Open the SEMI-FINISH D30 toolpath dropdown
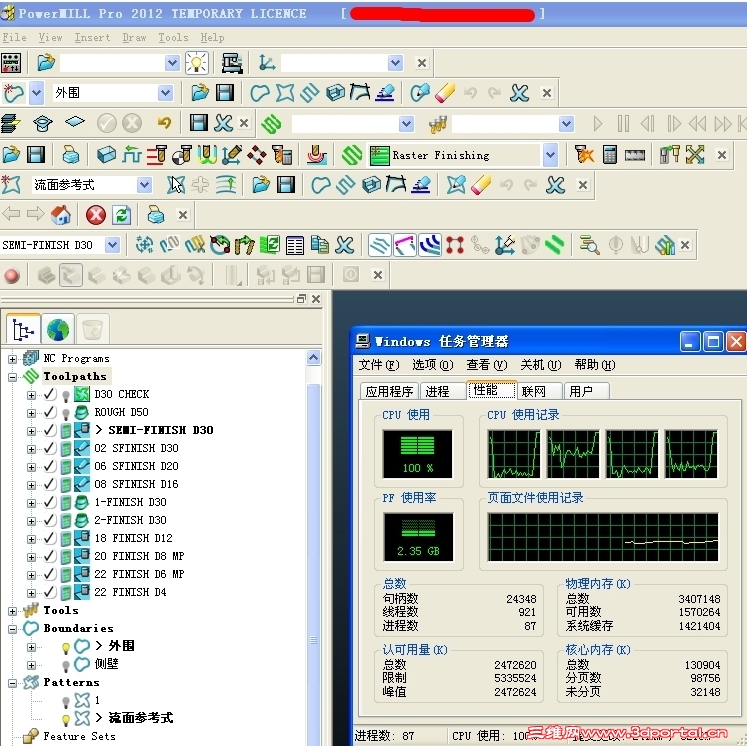The image size is (747, 746). pyautogui.click(x=112, y=245)
